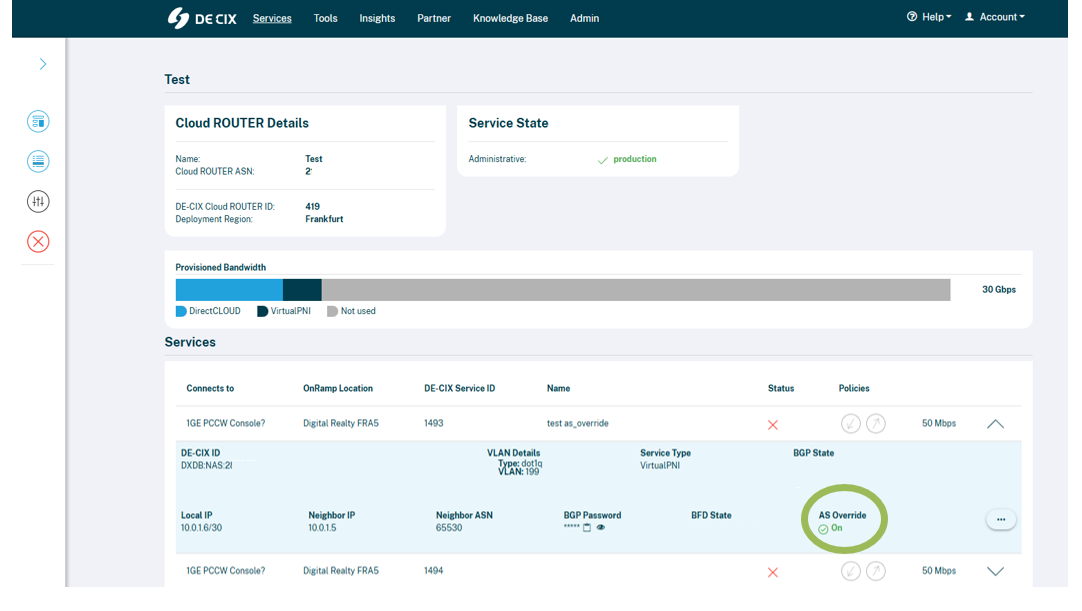1082x611 pixels.
Task: Reveal BGP password with eye icon
Action: click(600, 527)
